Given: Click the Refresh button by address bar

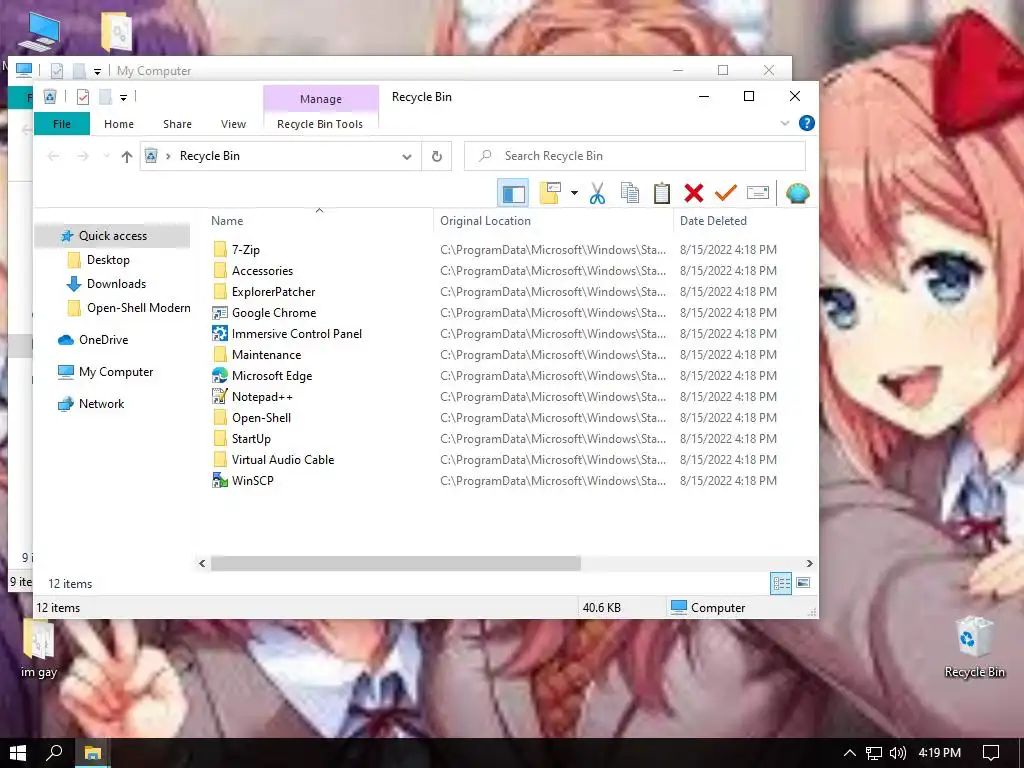Looking at the screenshot, I should click(x=437, y=157).
